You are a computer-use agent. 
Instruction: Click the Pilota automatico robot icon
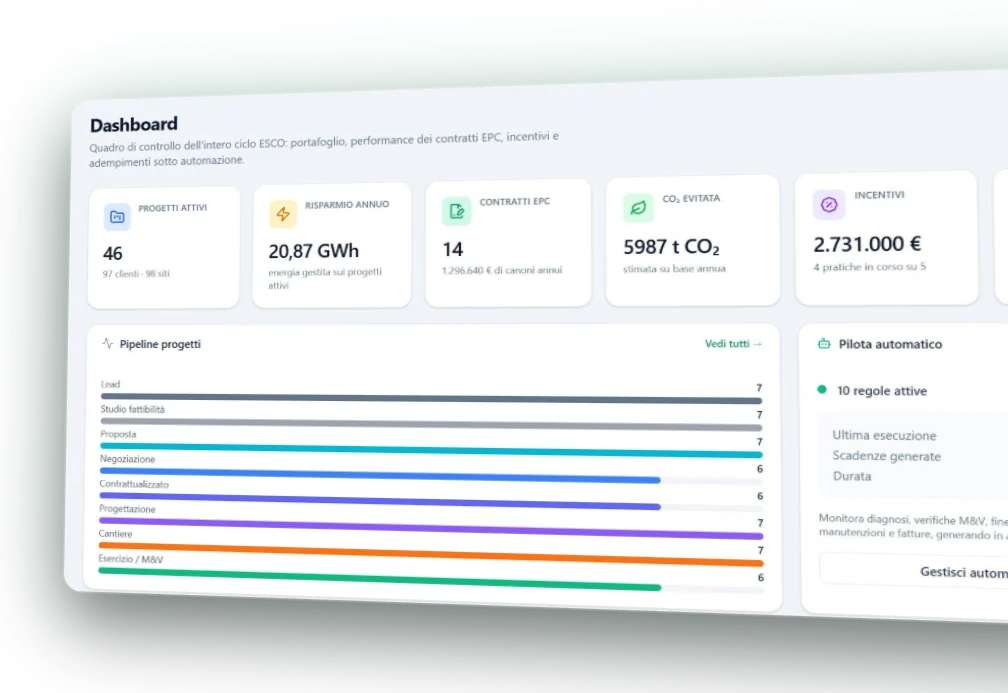824,344
